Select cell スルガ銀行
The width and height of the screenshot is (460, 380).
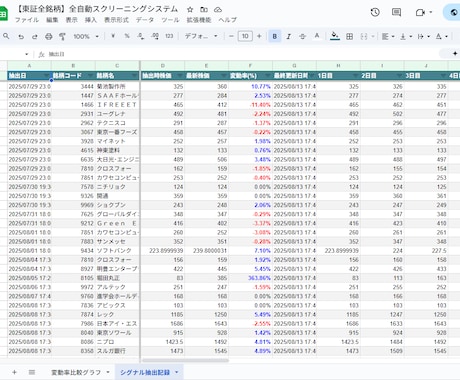(x=117, y=351)
